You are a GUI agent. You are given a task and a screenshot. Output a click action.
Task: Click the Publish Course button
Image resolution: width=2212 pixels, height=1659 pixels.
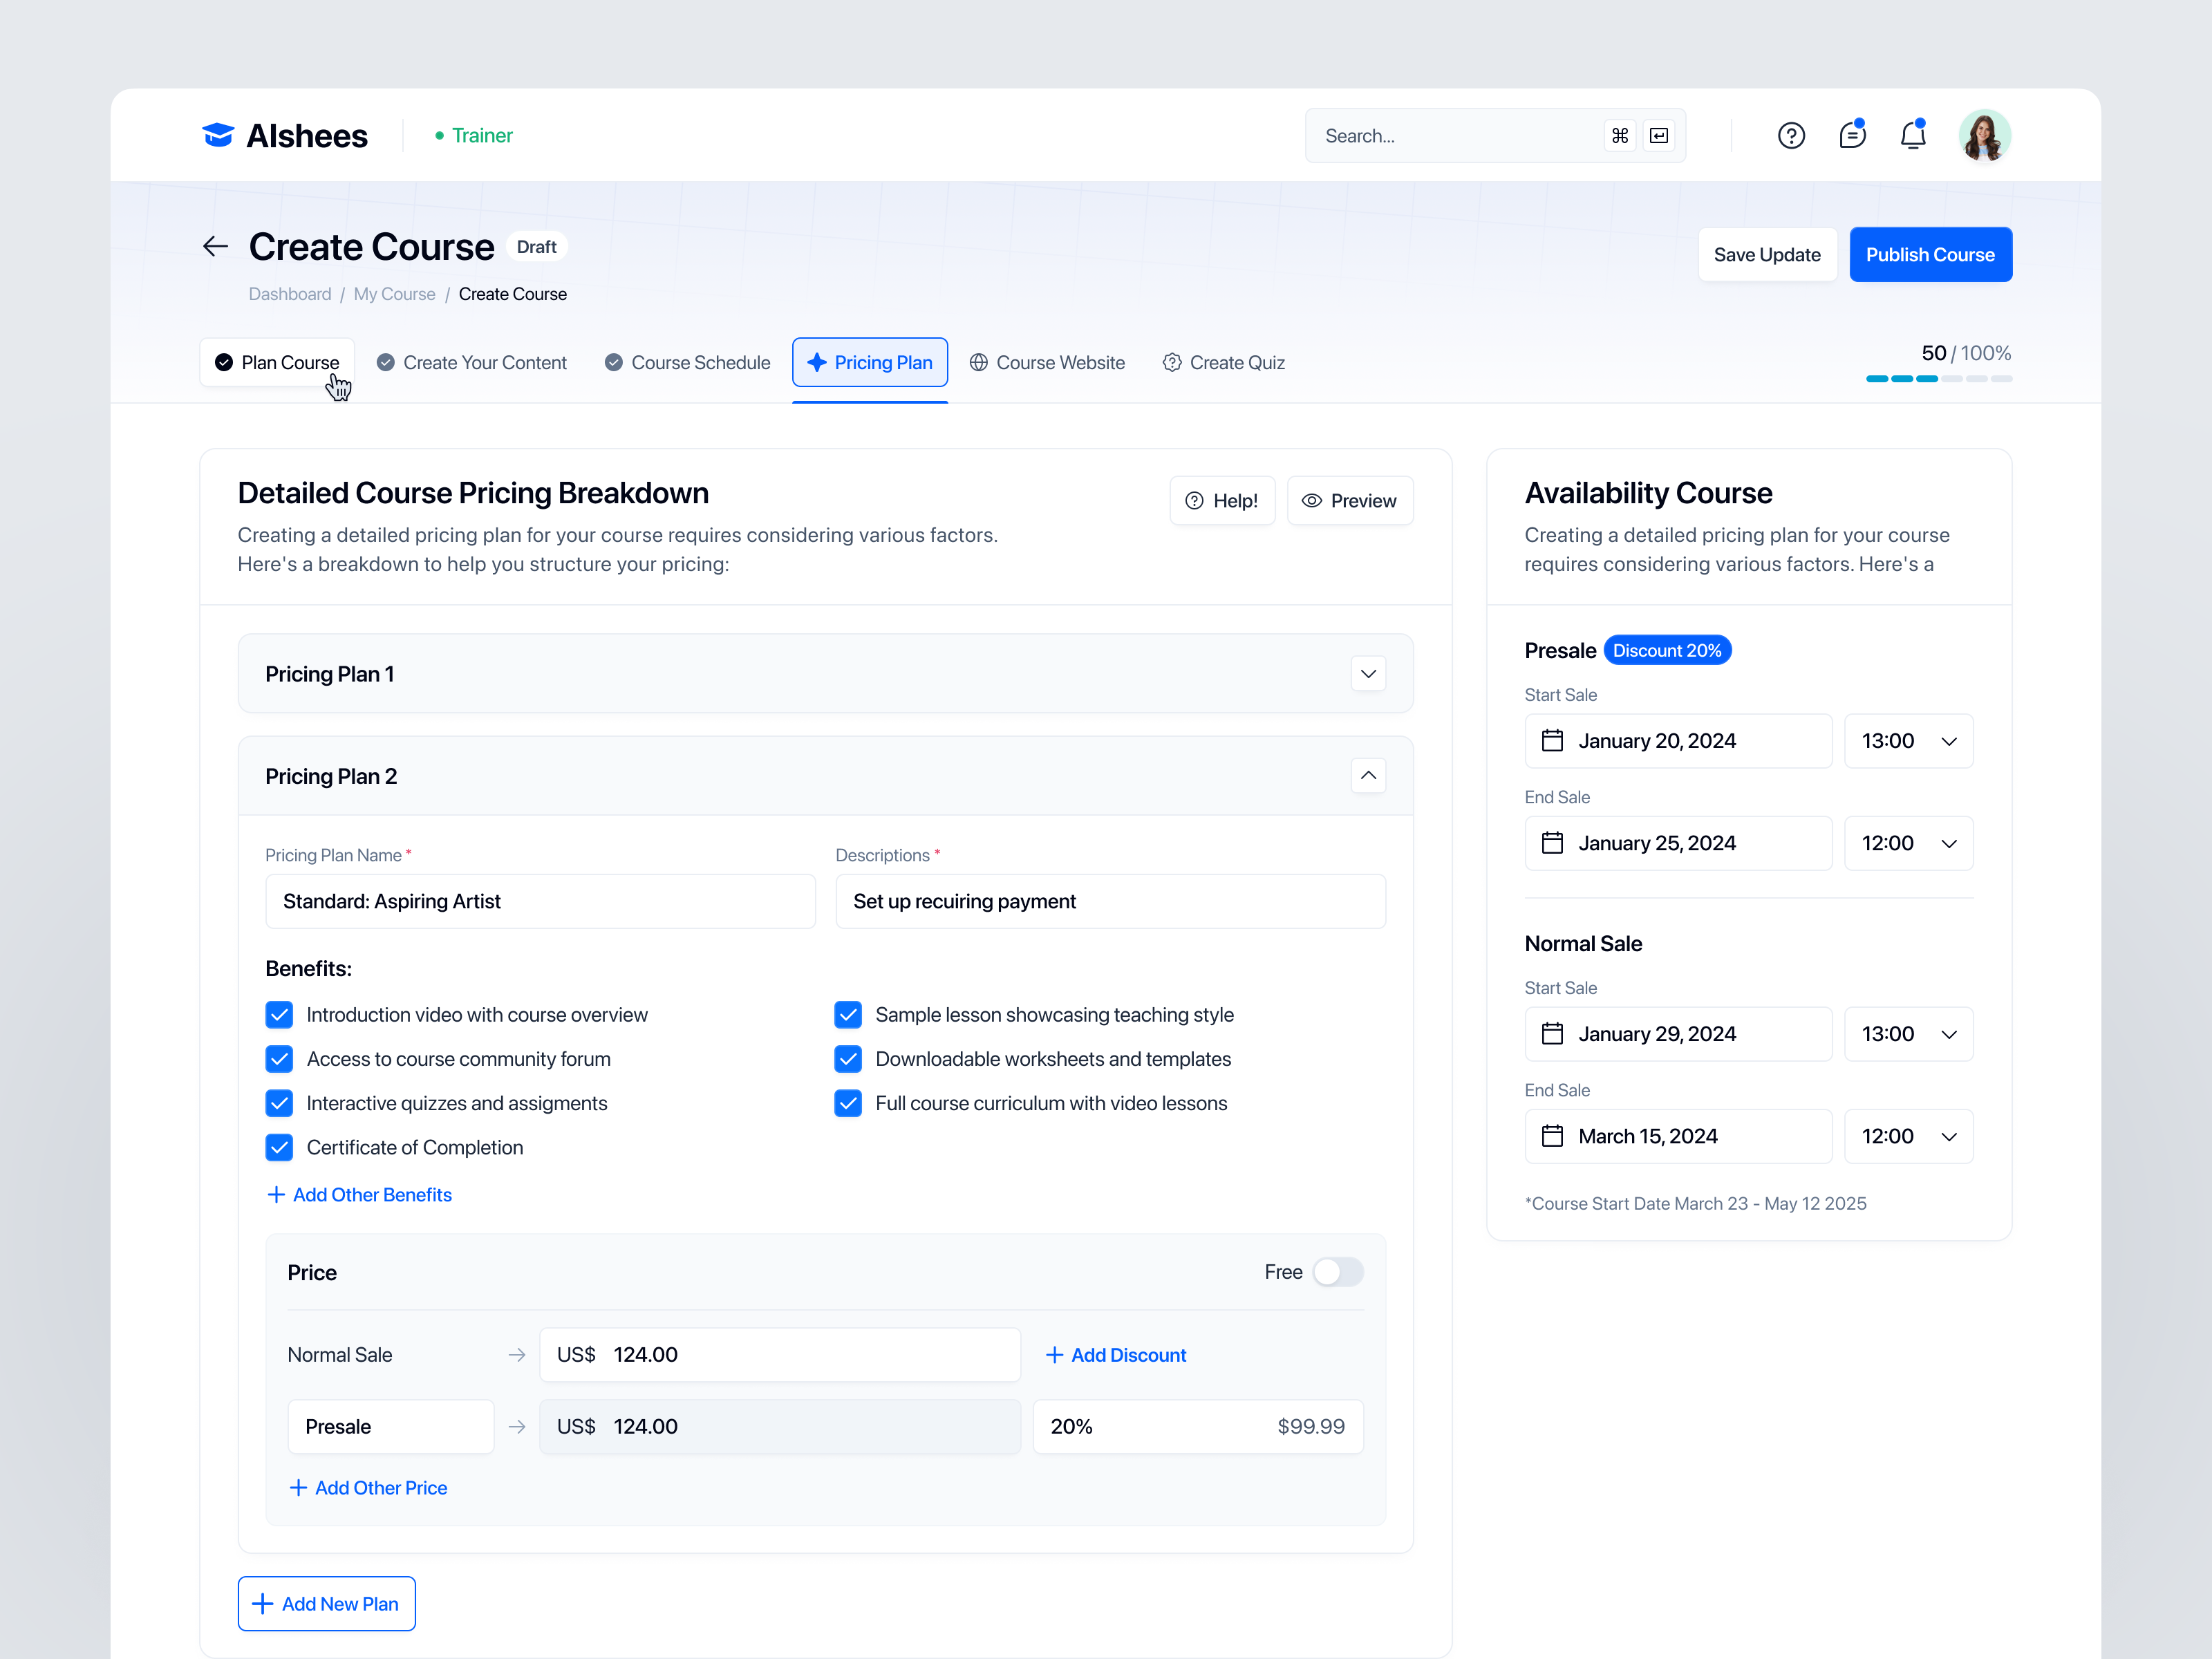(1930, 254)
